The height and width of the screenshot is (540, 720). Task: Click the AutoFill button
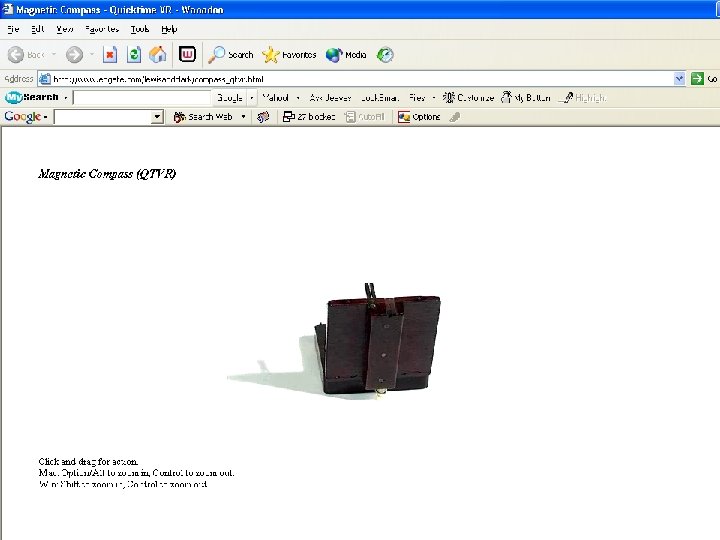(365, 117)
